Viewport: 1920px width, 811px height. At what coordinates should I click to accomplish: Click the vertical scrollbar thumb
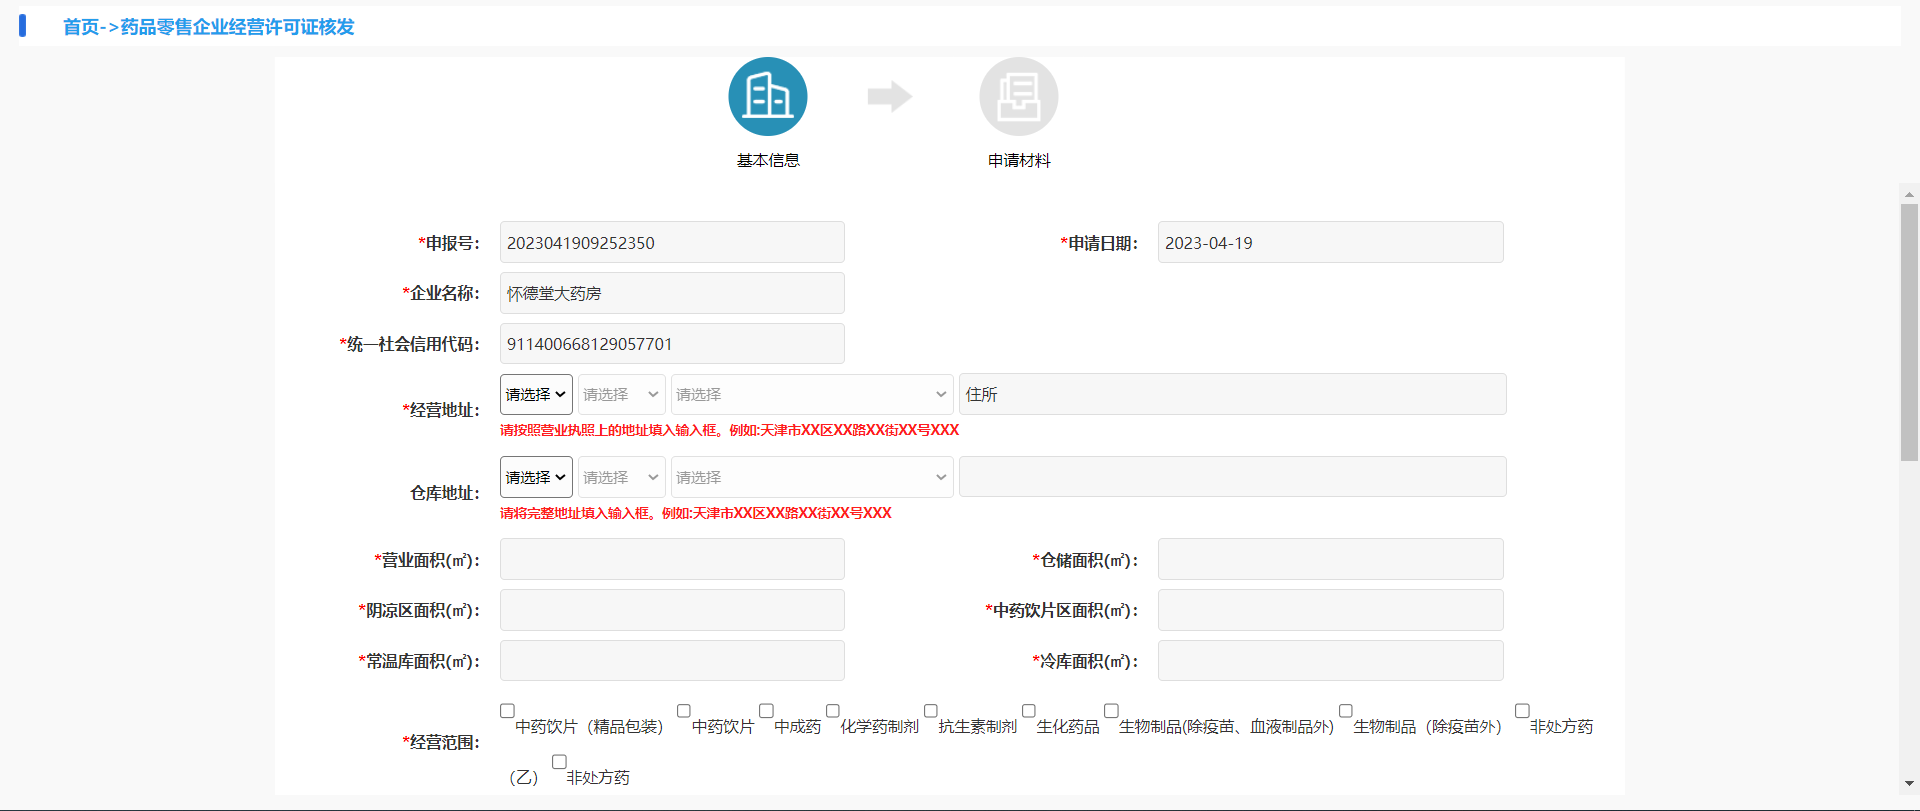click(x=1909, y=330)
